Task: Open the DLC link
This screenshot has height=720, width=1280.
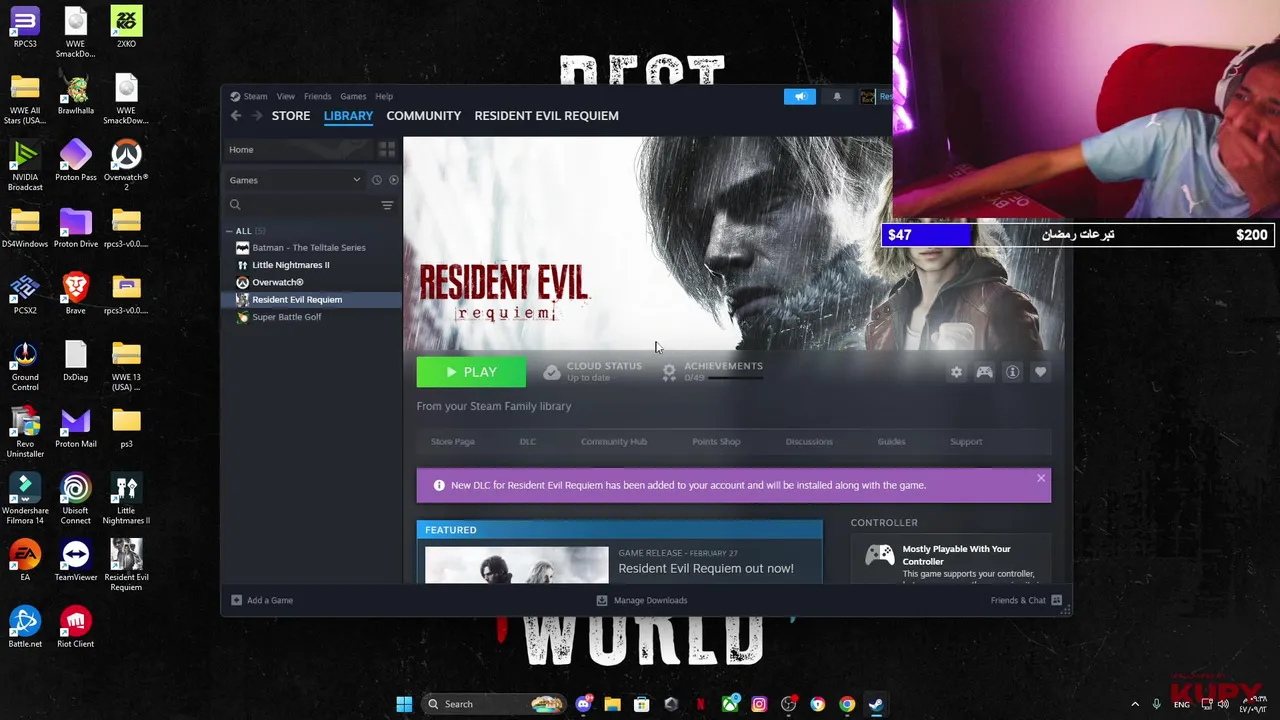Action: (528, 441)
